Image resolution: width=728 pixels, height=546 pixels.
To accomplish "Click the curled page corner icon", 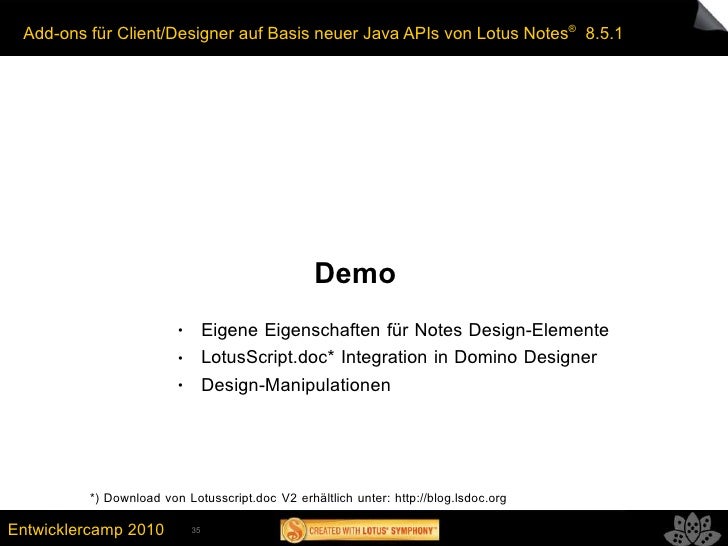I will (709, 17).
